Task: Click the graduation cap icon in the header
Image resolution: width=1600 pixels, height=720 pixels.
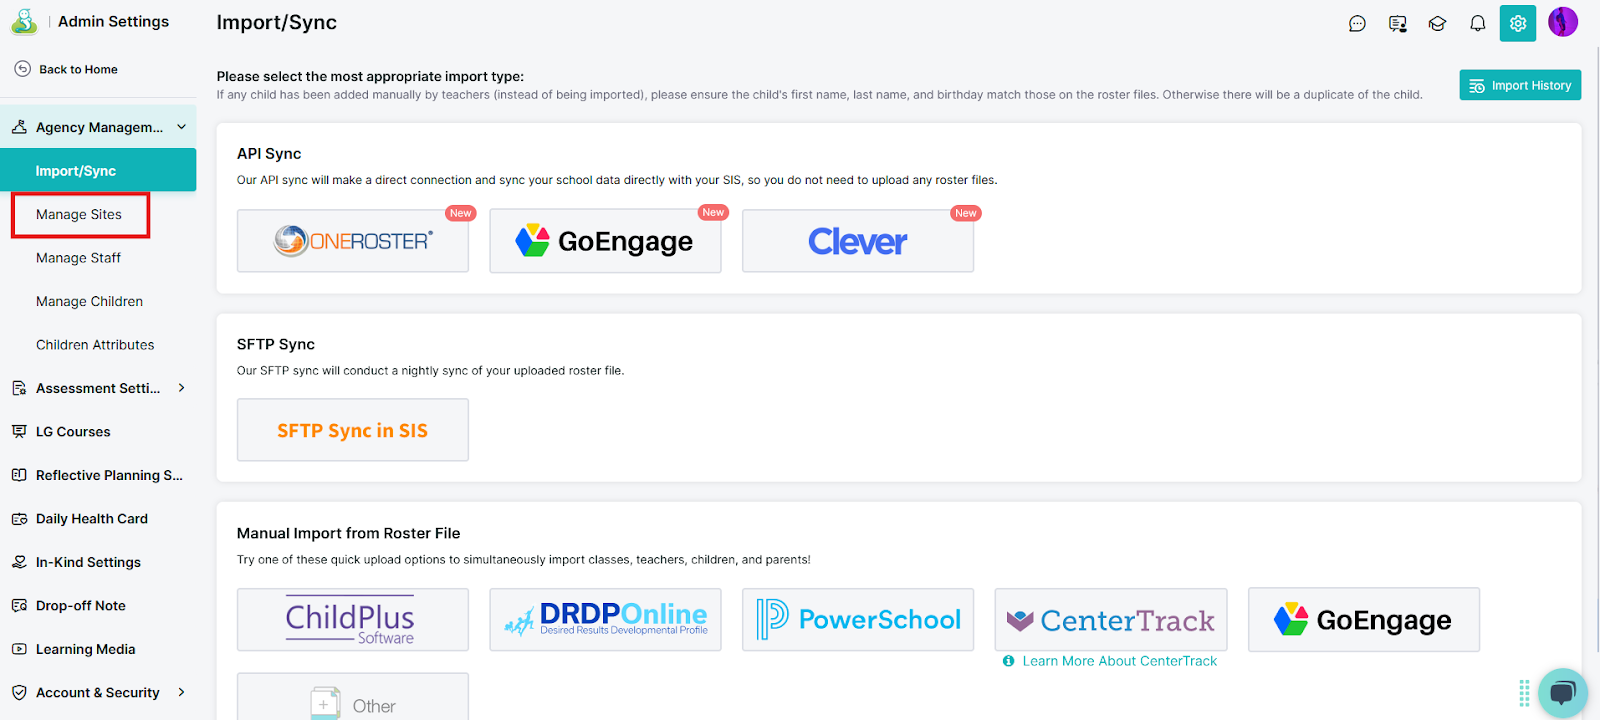Action: 1437,24
